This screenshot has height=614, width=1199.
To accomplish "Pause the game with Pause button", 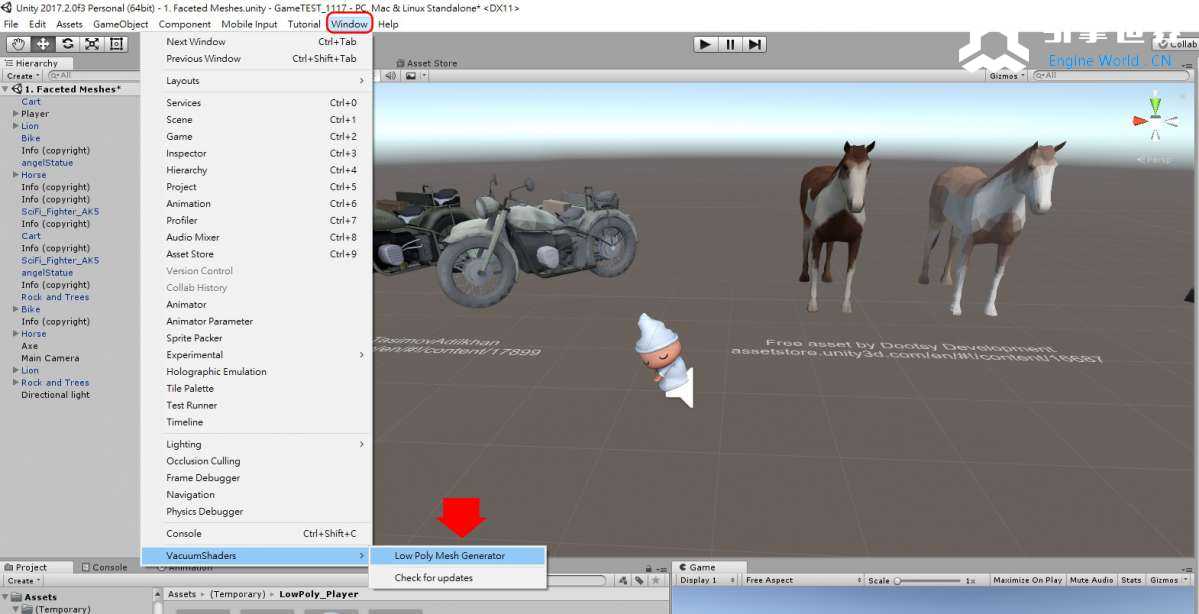I will (x=729, y=44).
